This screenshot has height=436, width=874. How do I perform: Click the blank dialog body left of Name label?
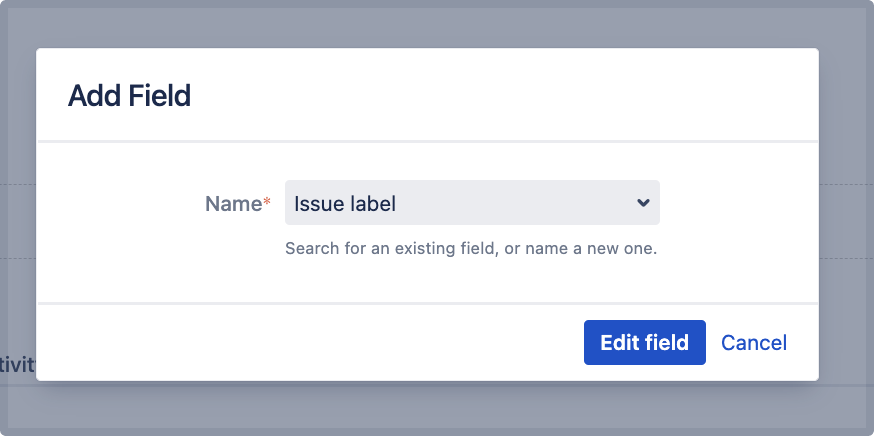point(110,204)
